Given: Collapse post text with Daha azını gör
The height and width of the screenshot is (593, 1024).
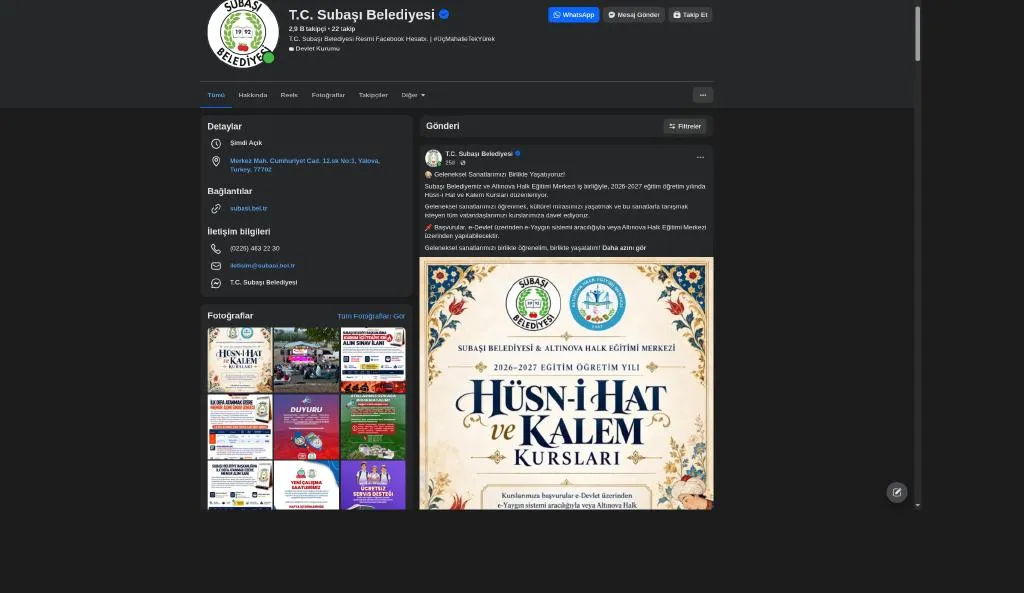Looking at the screenshot, I should point(624,248).
